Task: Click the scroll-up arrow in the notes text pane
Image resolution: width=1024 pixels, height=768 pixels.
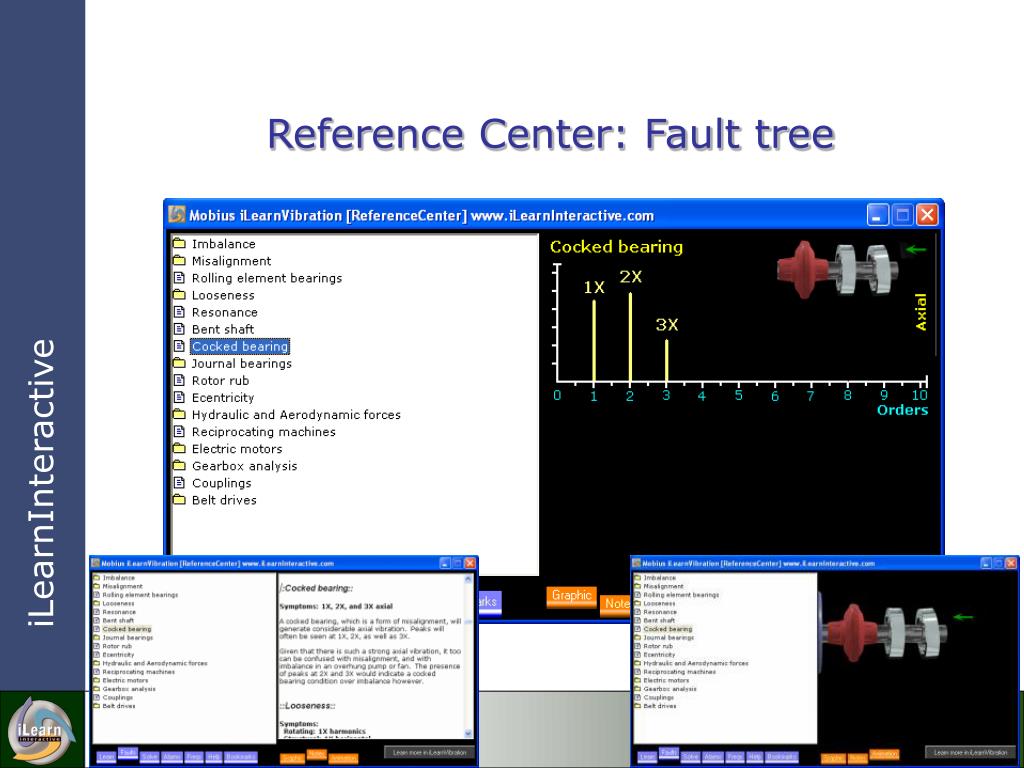Action: (x=468, y=579)
